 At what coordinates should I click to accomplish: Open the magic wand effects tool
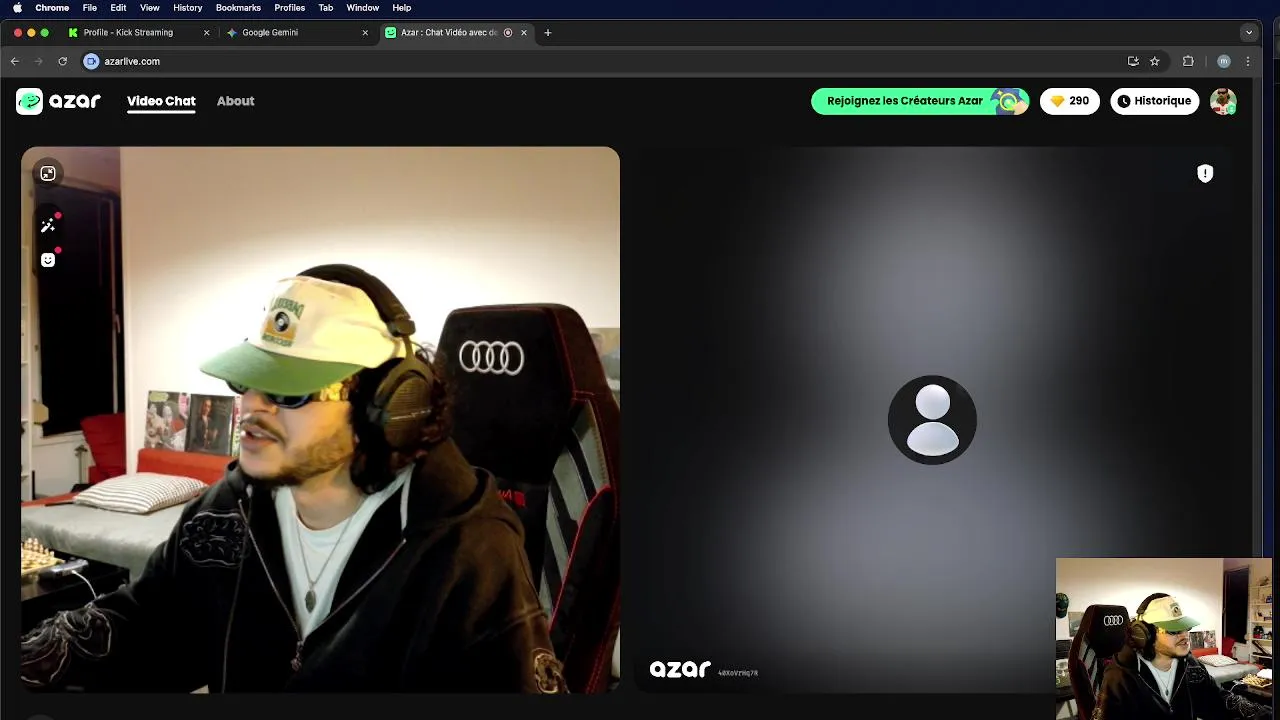click(48, 226)
